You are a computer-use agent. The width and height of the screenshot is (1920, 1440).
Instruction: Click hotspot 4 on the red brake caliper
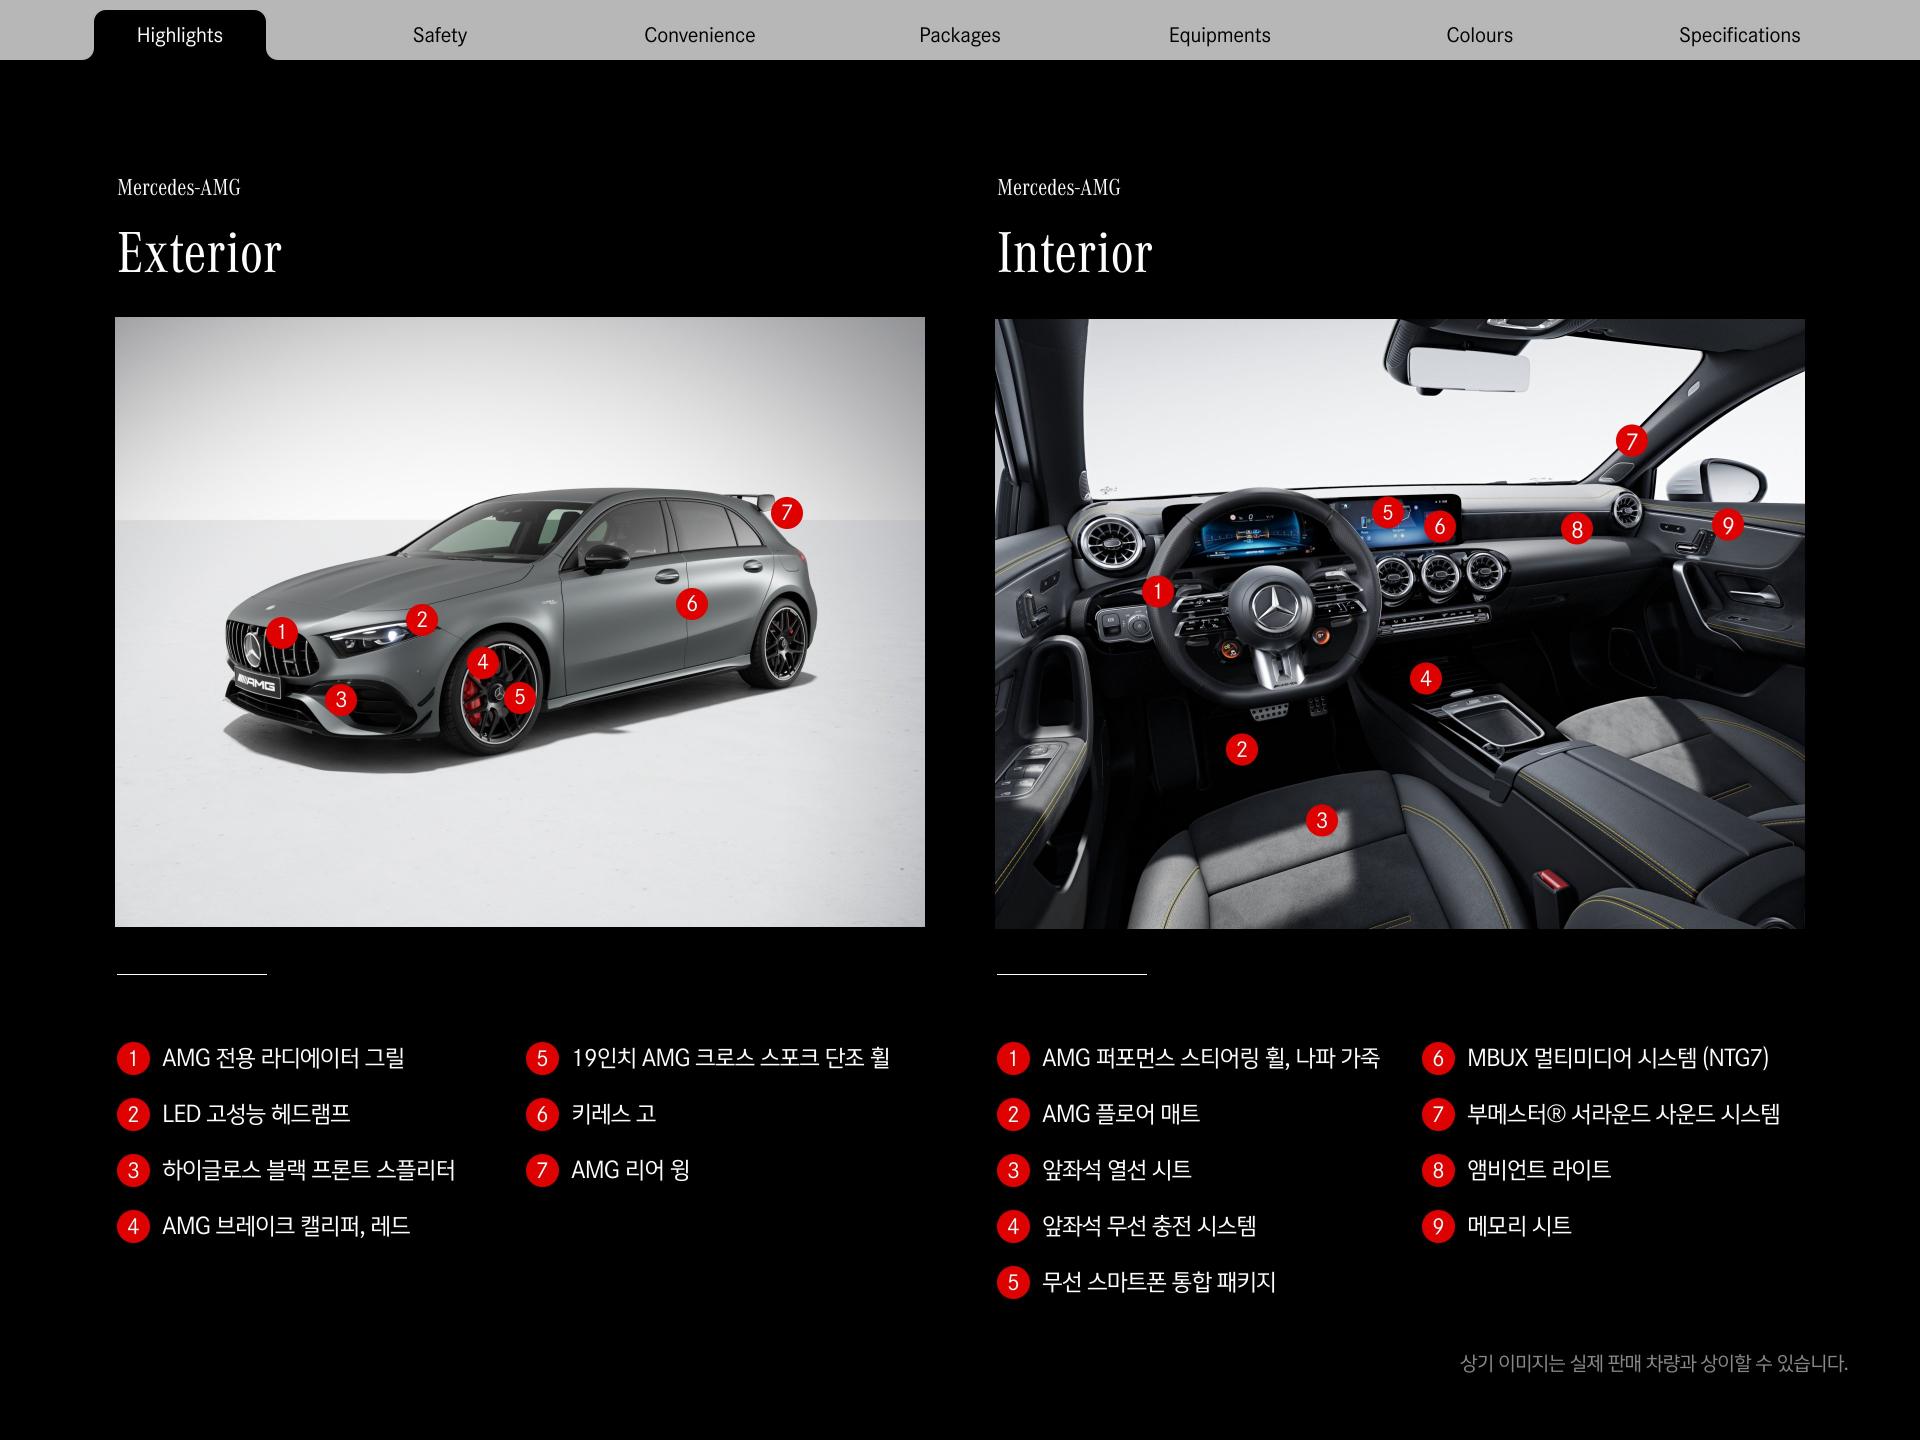[x=483, y=662]
